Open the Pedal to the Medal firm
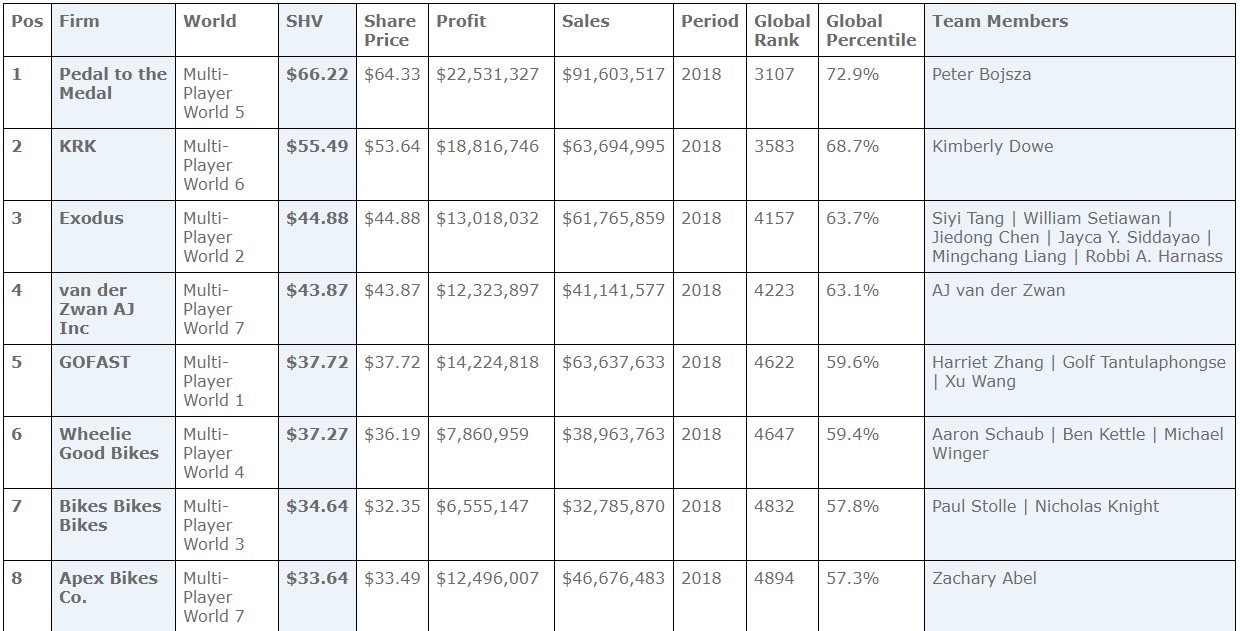 pos(113,83)
